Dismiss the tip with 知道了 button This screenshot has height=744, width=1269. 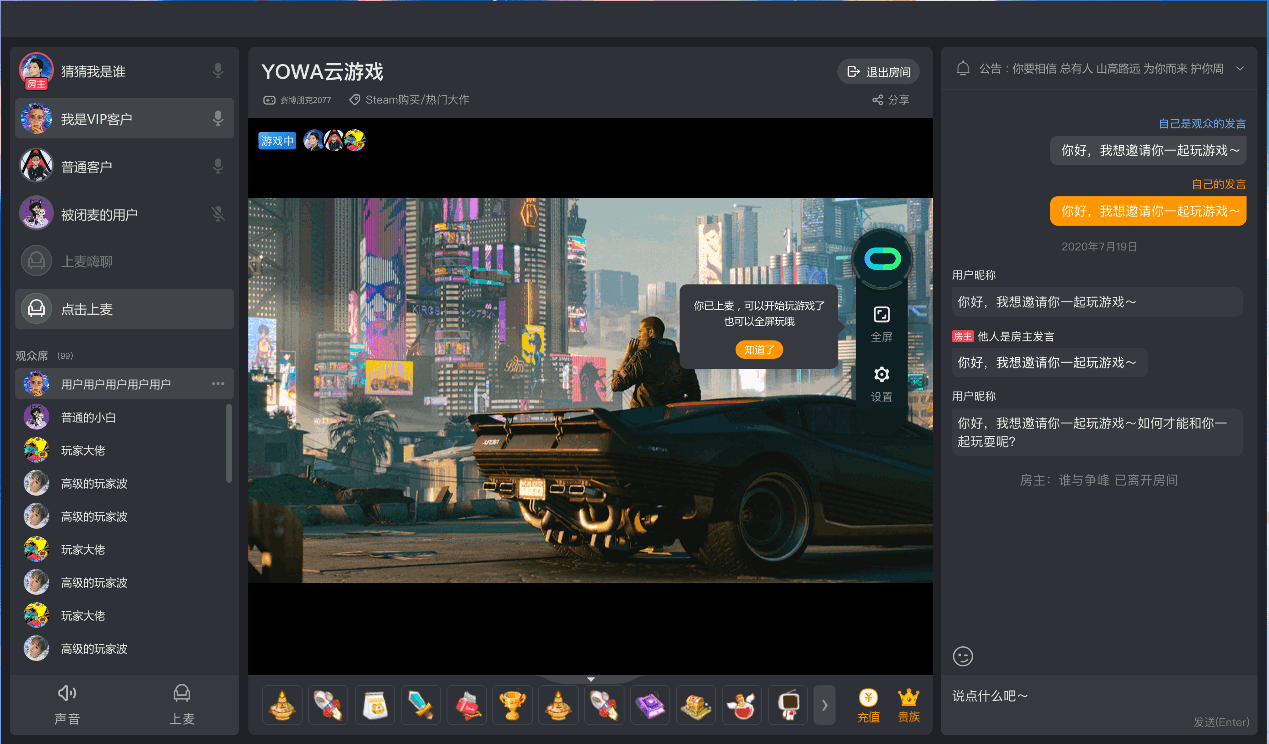pyautogui.click(x=759, y=350)
